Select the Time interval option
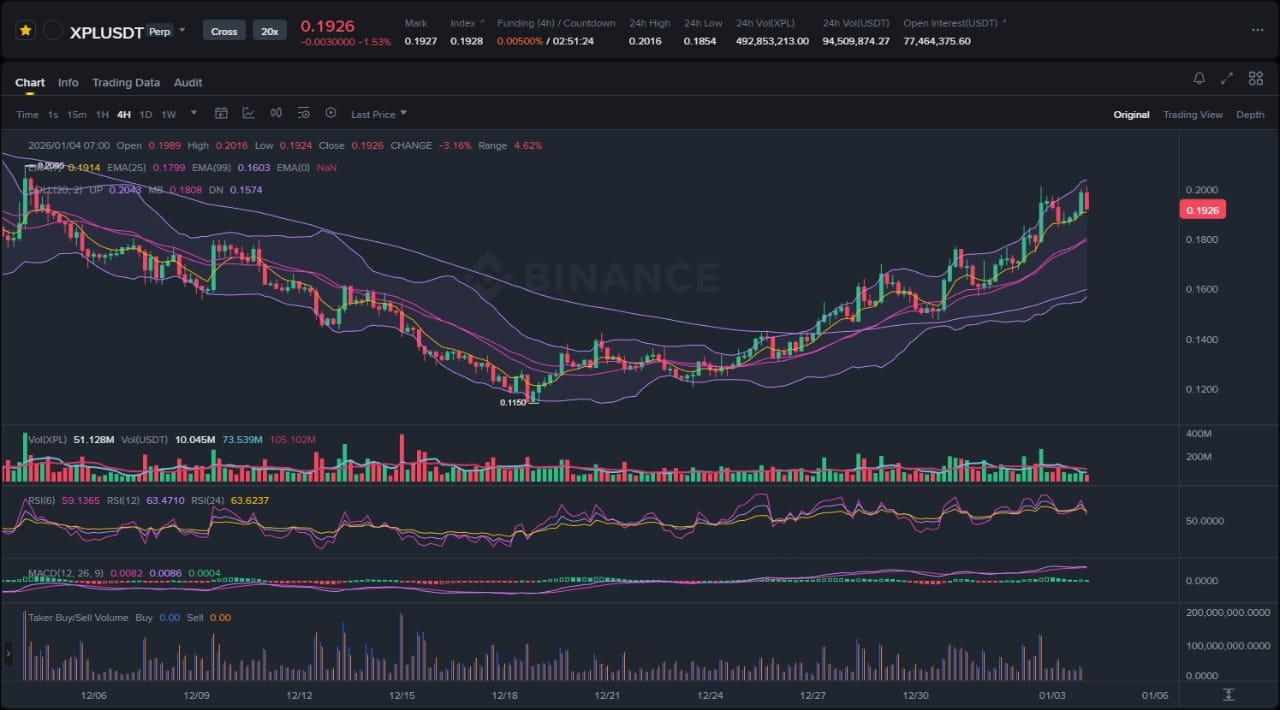This screenshot has width=1280, height=710. (27, 114)
